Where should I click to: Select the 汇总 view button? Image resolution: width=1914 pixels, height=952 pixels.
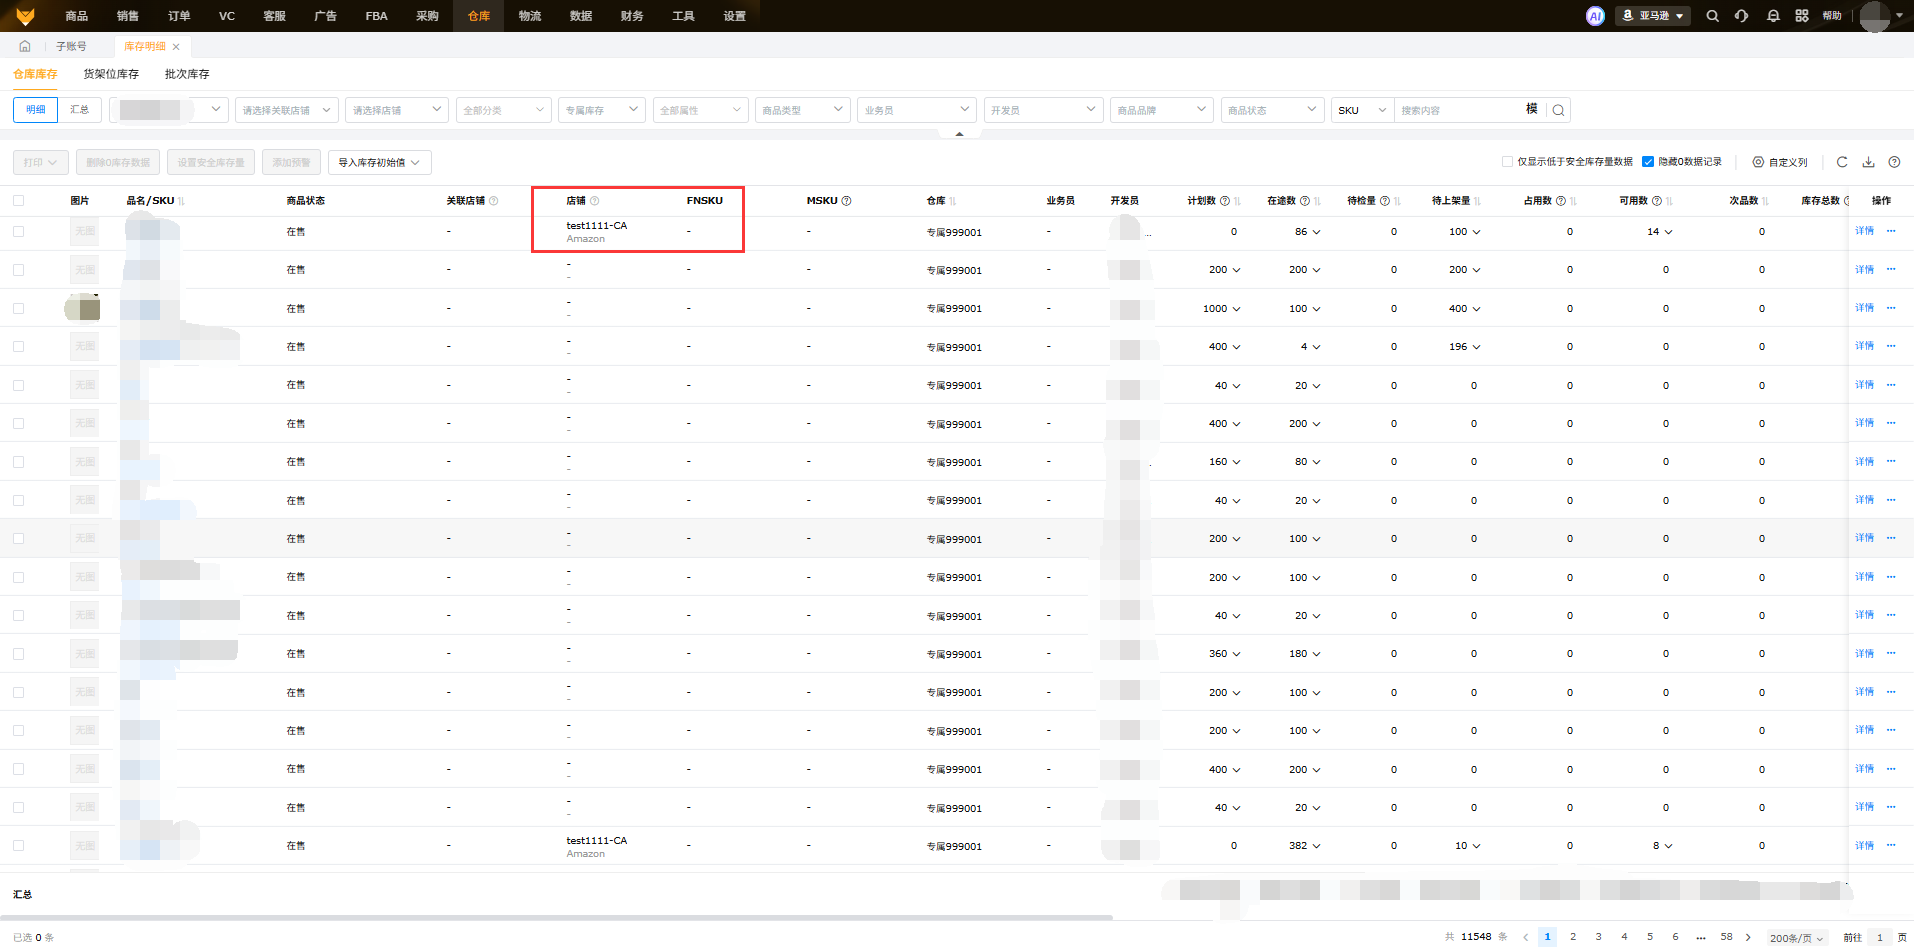79,110
